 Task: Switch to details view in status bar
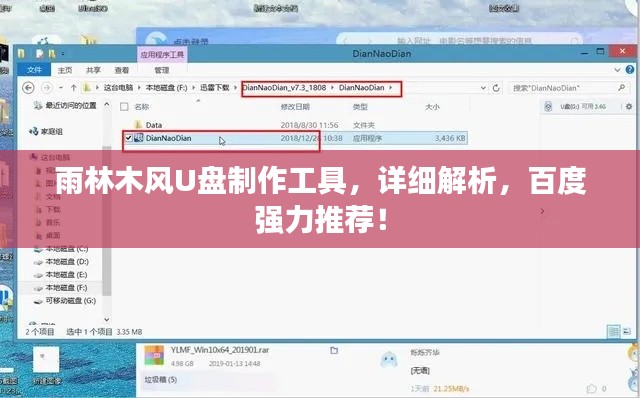tap(613, 331)
